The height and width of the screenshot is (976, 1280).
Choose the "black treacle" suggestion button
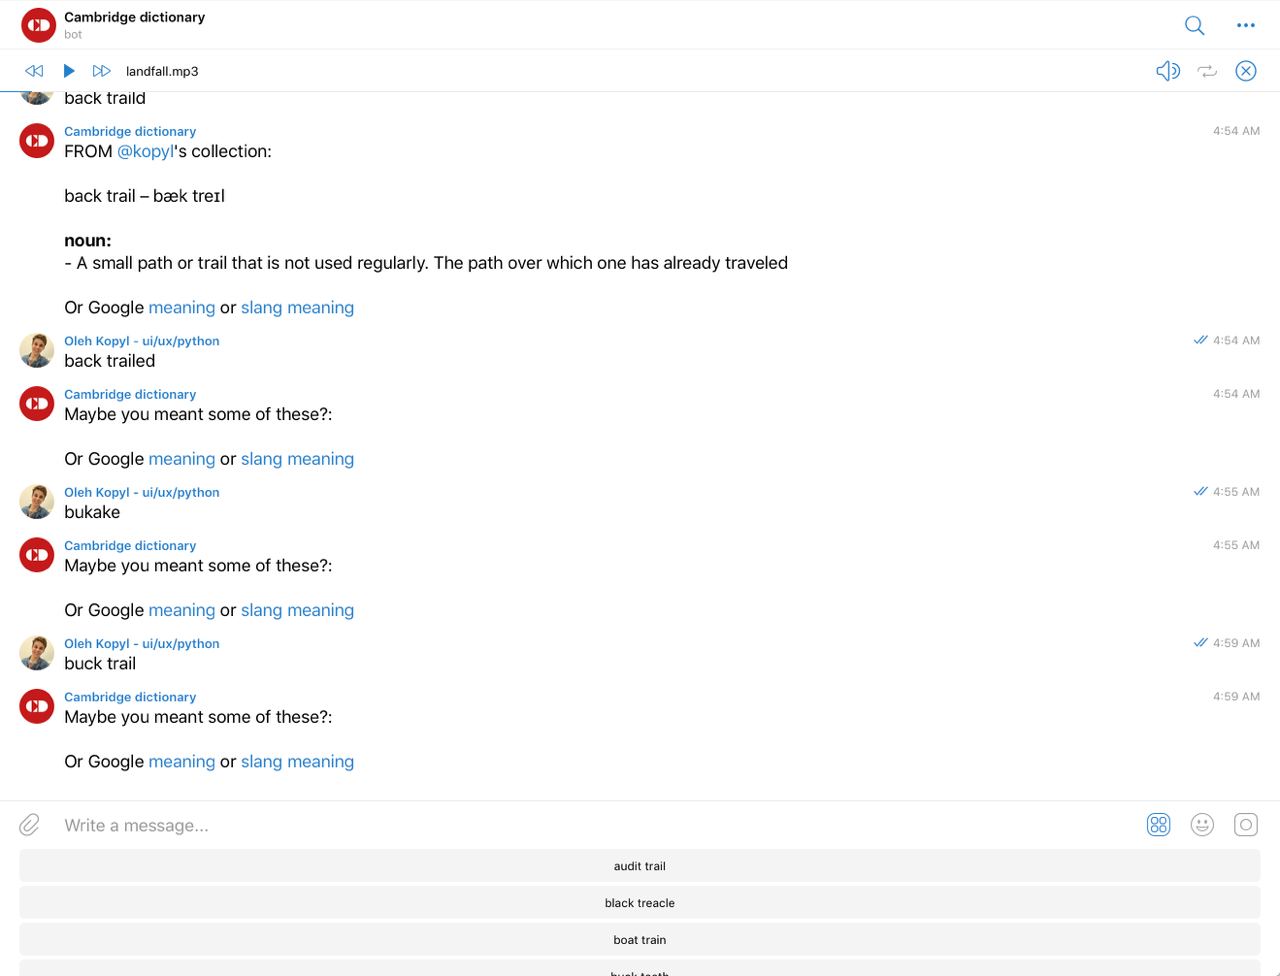pyautogui.click(x=640, y=903)
